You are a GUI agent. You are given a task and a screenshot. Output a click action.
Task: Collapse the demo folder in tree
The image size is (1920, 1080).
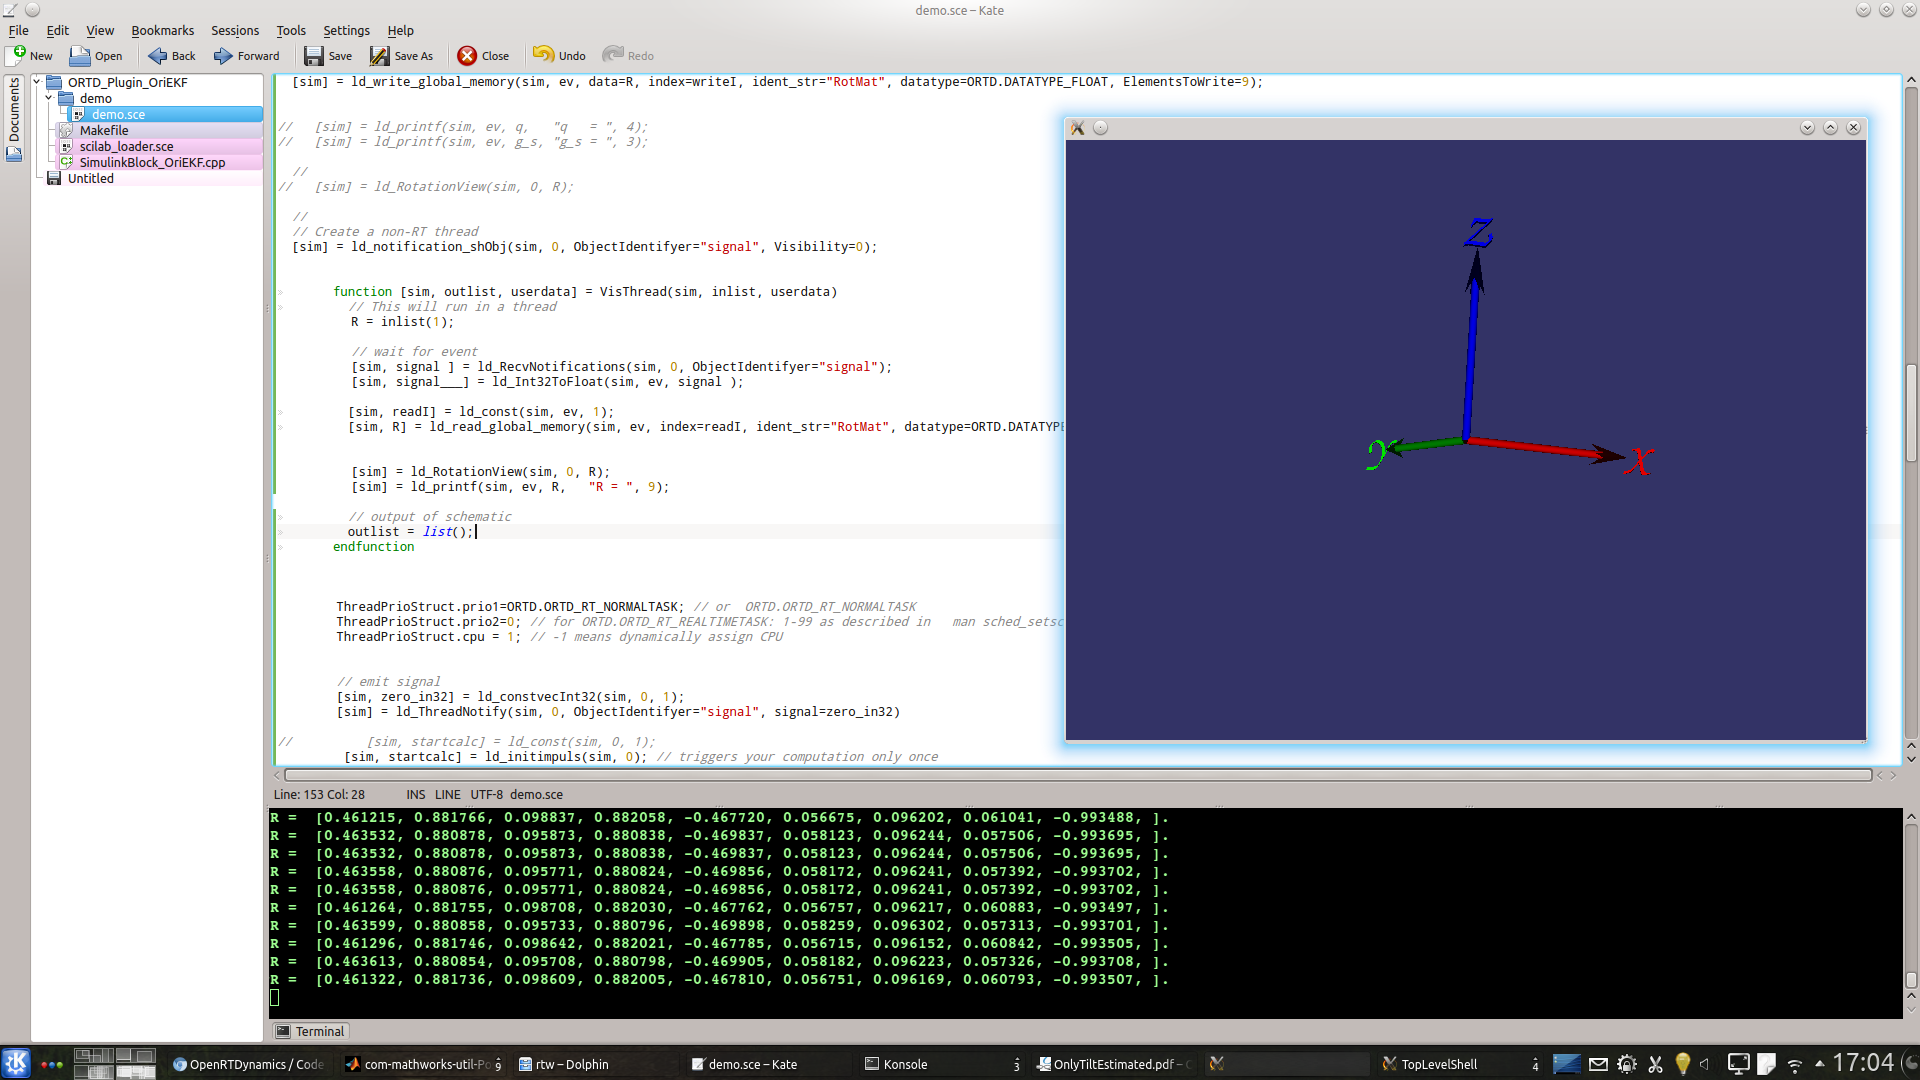48,98
